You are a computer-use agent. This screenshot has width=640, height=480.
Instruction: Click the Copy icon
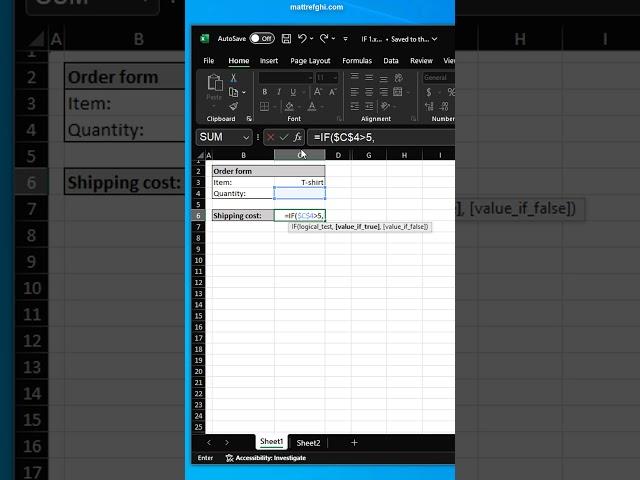point(233,92)
